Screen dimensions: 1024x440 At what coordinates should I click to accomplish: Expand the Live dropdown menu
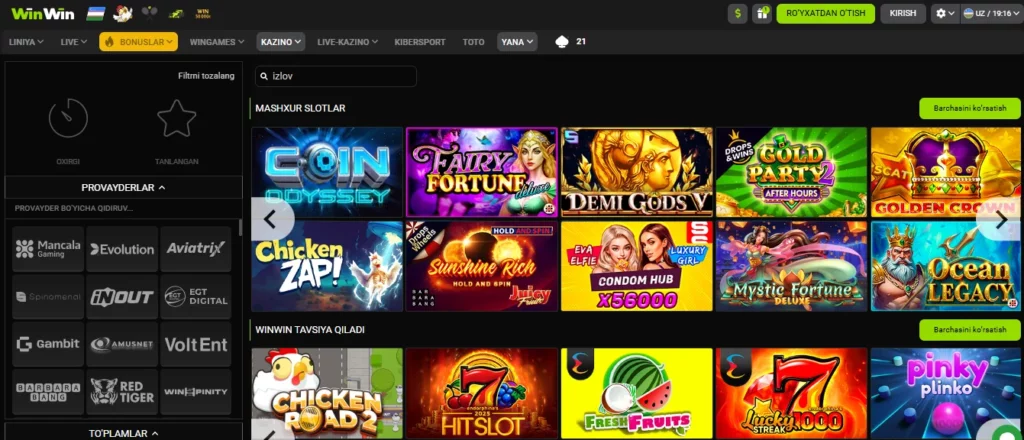point(74,42)
